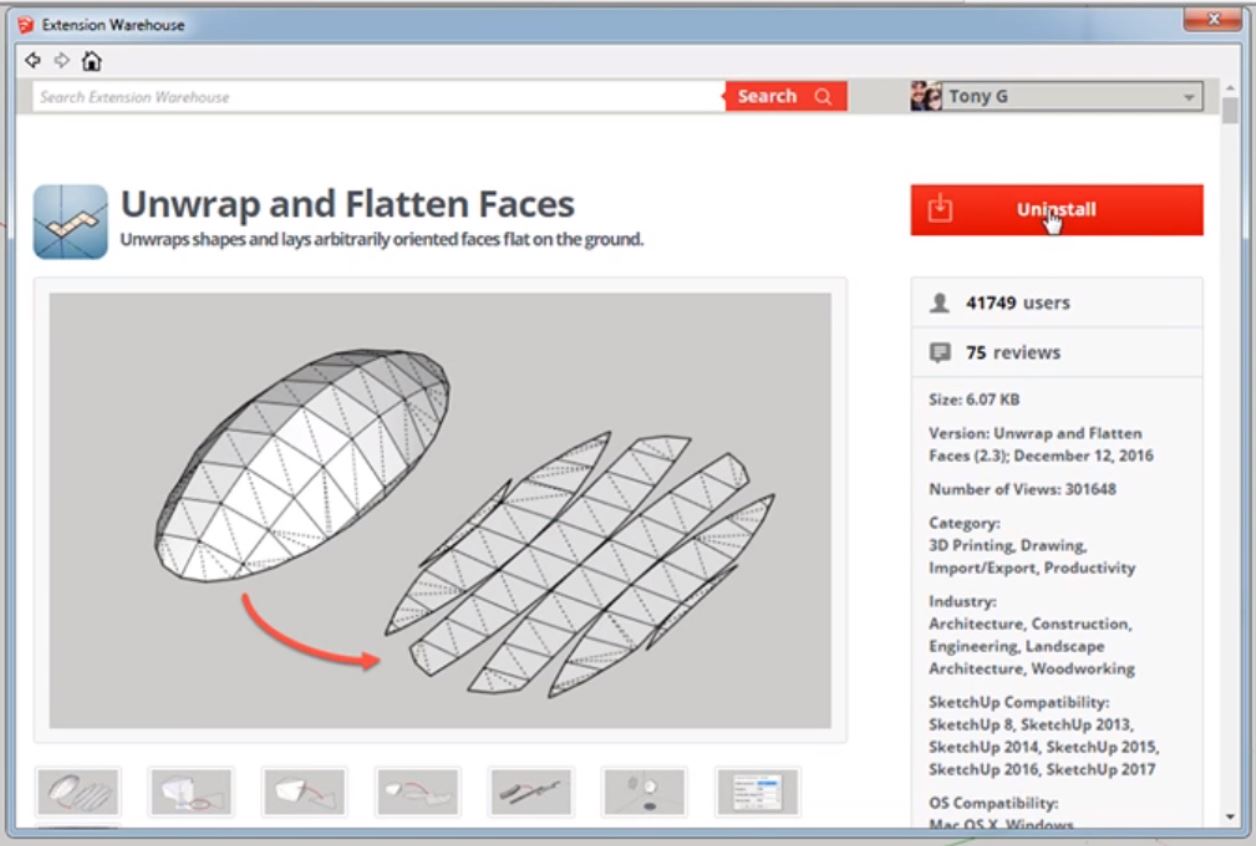Click the Number of Views: 301648 text
Image resolution: width=1256 pixels, height=846 pixels.
click(x=1022, y=489)
